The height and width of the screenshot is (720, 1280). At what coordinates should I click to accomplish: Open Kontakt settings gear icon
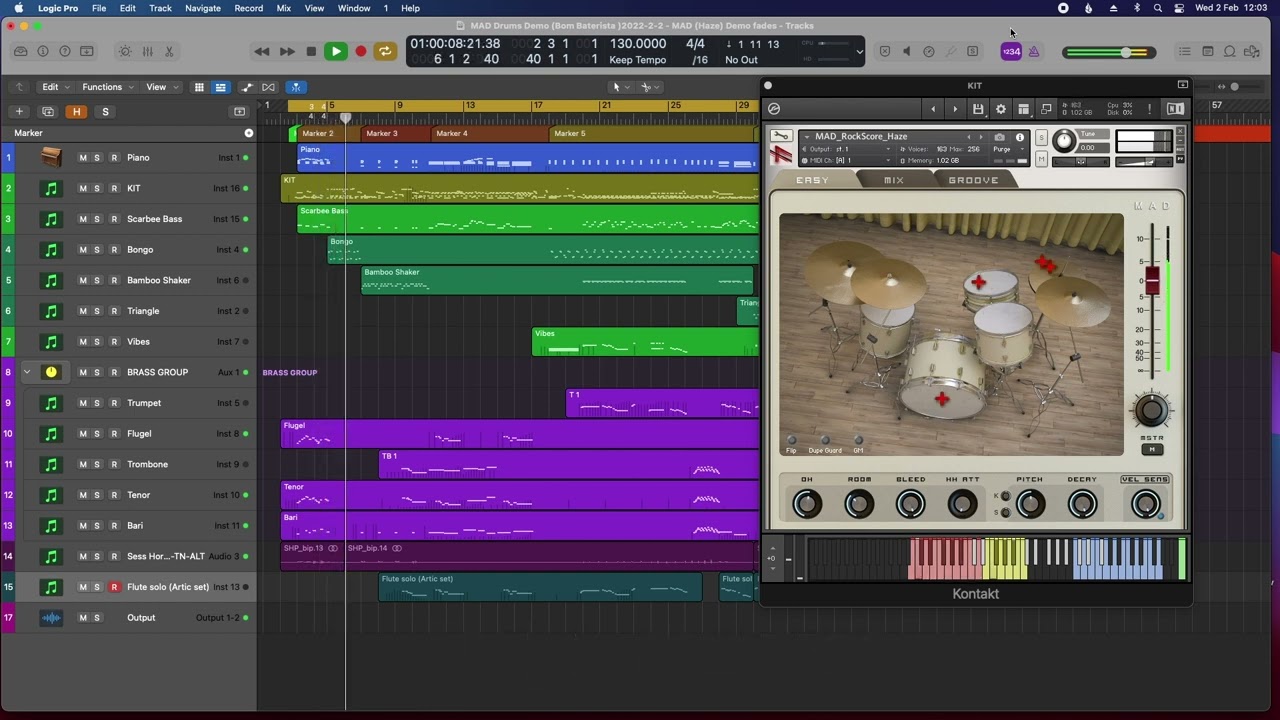[x=1000, y=109]
